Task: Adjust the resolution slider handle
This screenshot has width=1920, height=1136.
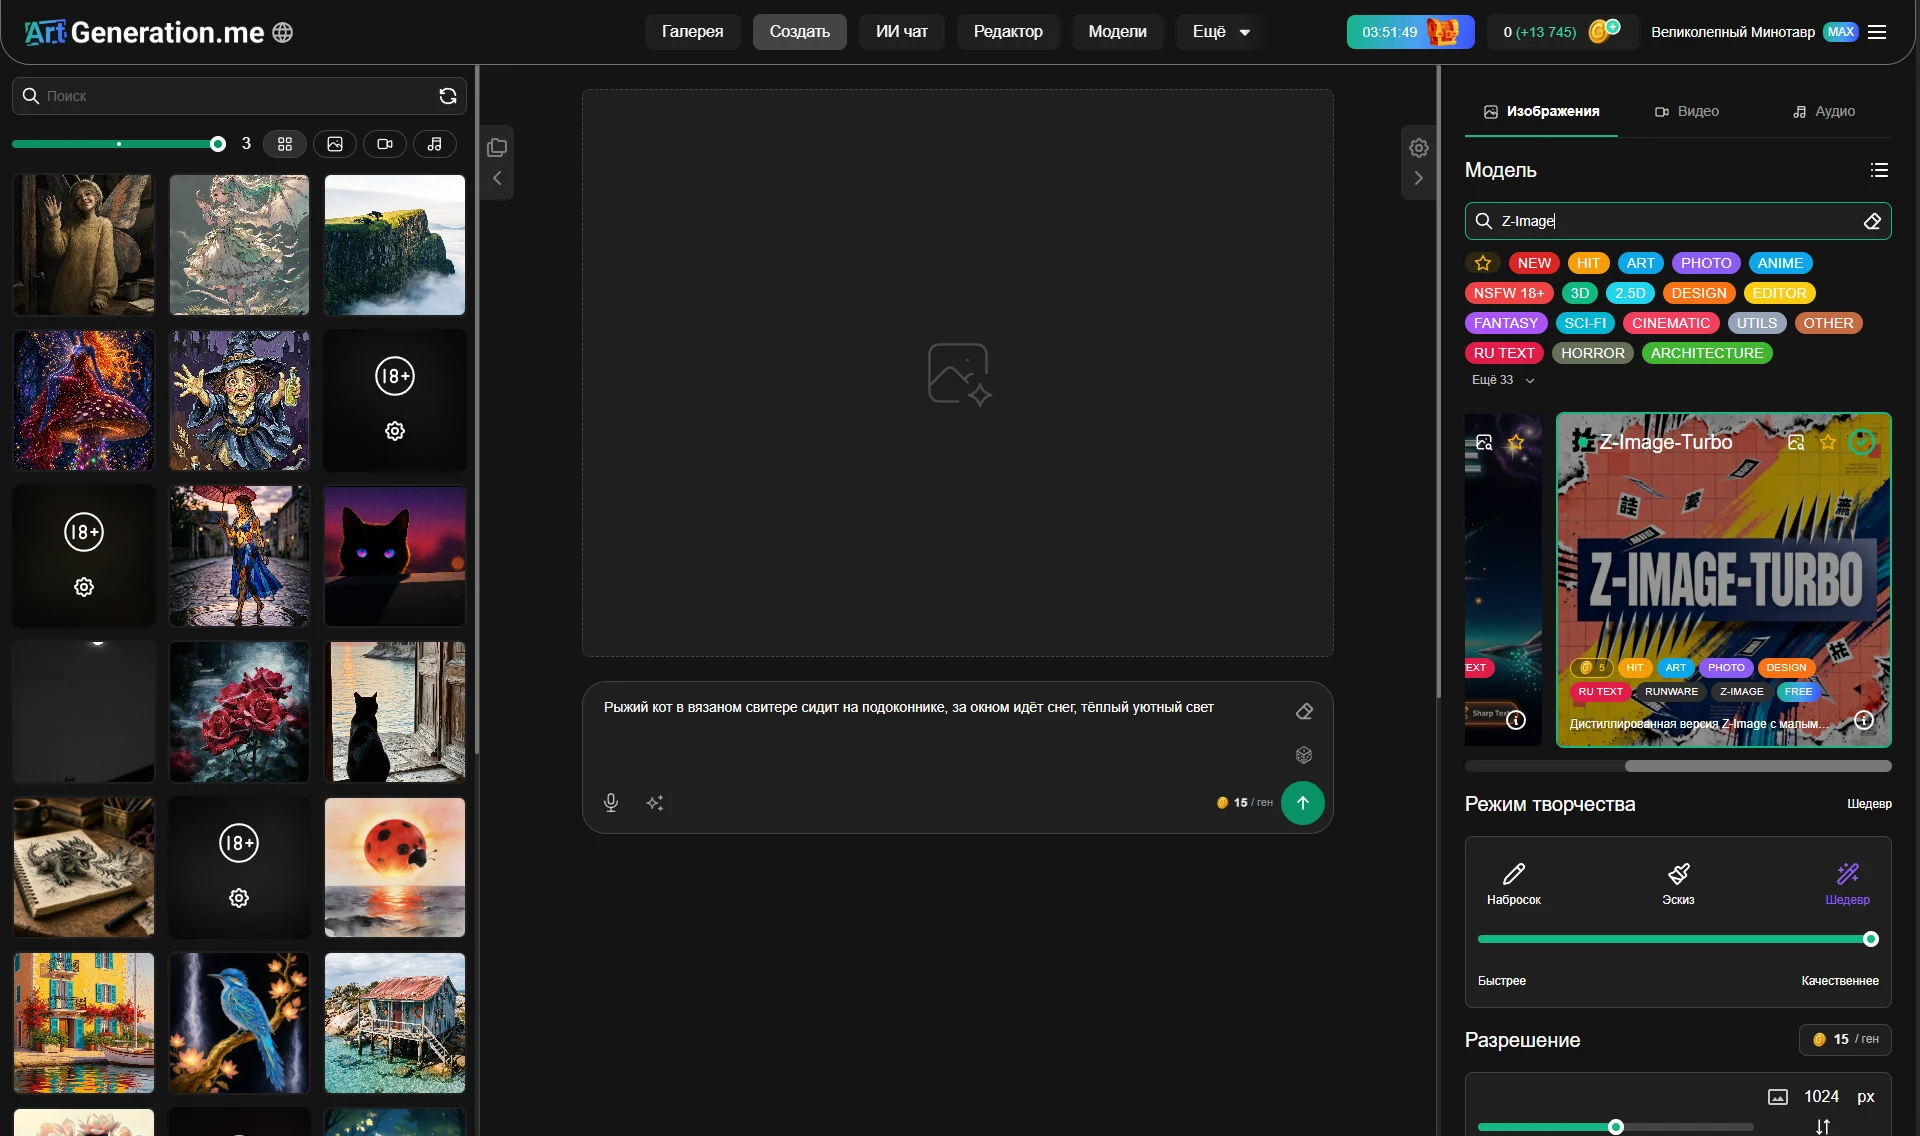Action: (1616, 1127)
